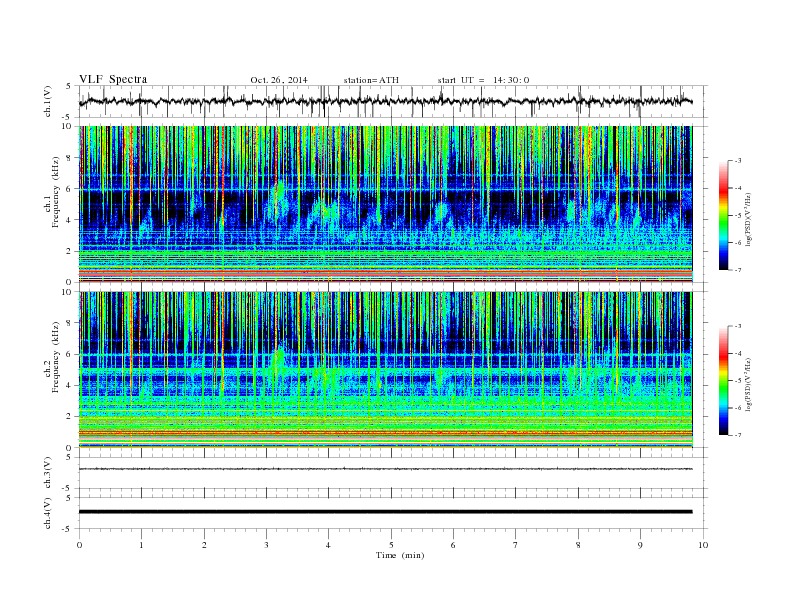Click the ch.1 spectrogram panel

385,204
